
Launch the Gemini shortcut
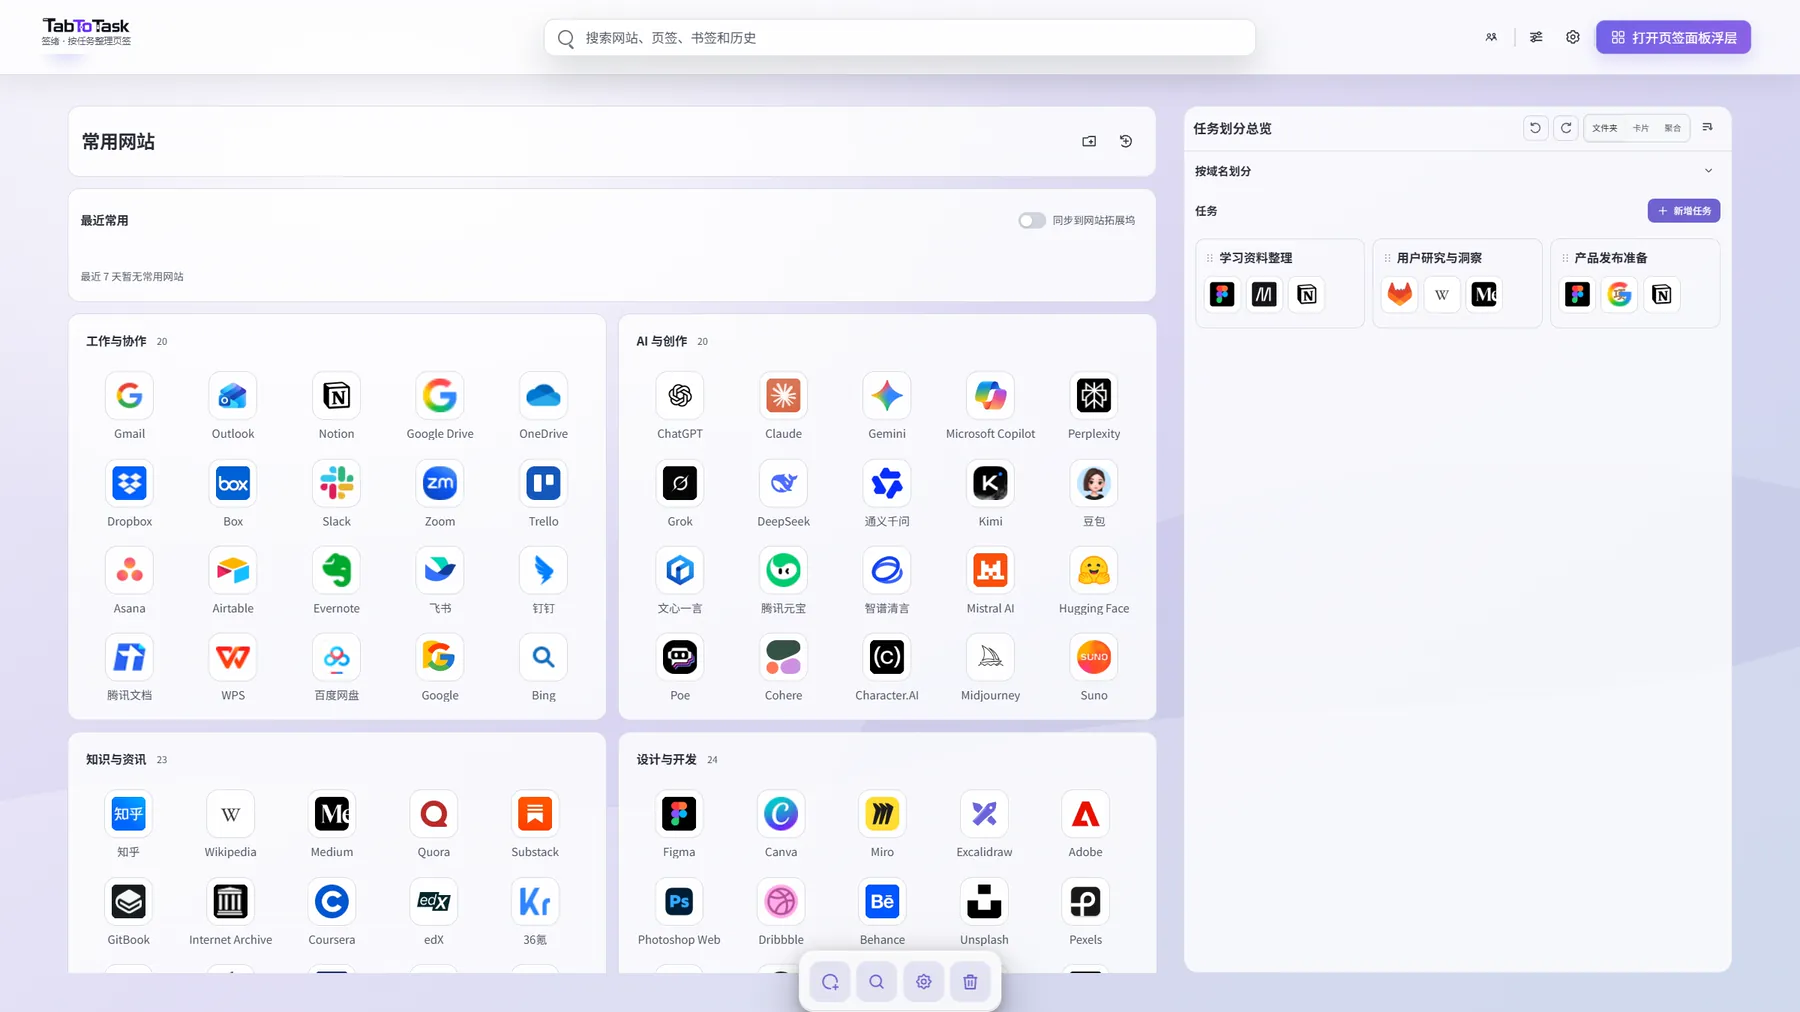tap(887, 396)
